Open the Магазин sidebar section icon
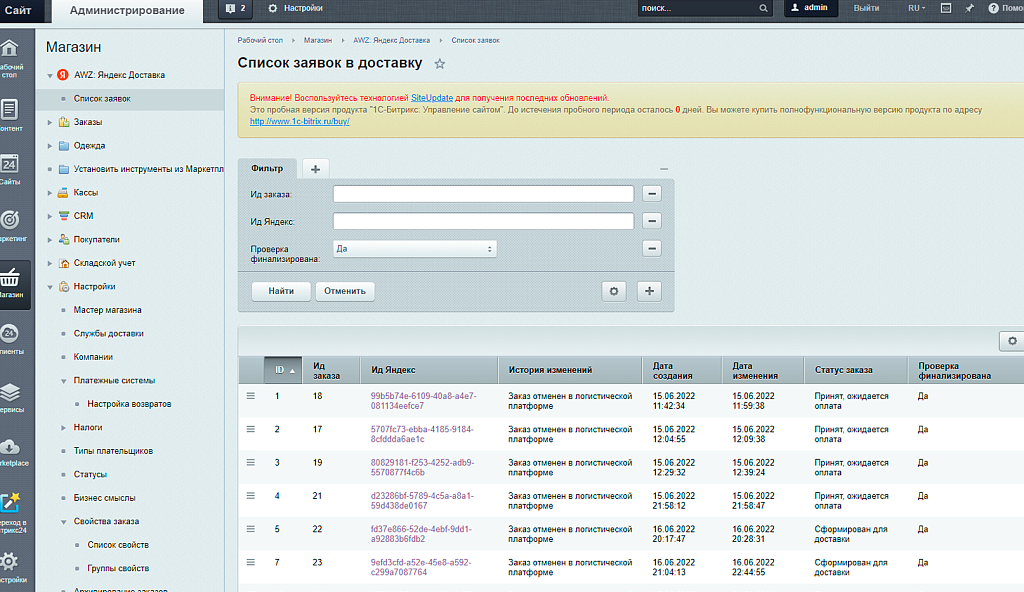The height and width of the screenshot is (592, 1024). point(9,278)
